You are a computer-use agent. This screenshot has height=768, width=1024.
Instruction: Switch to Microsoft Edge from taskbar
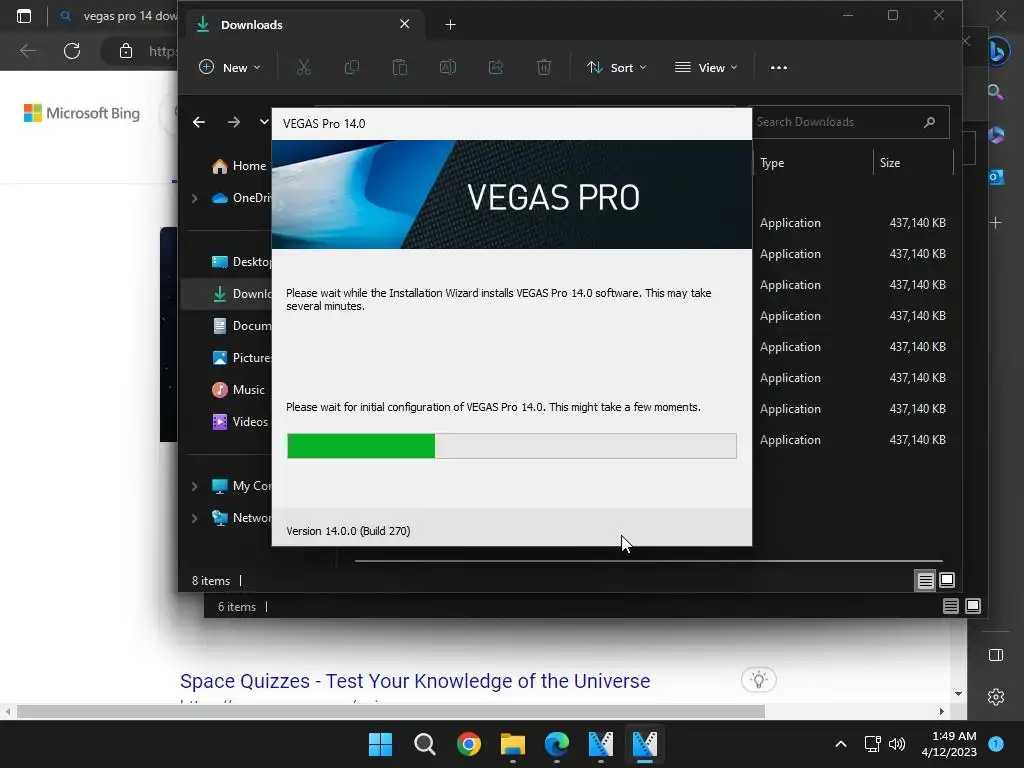[557, 744]
